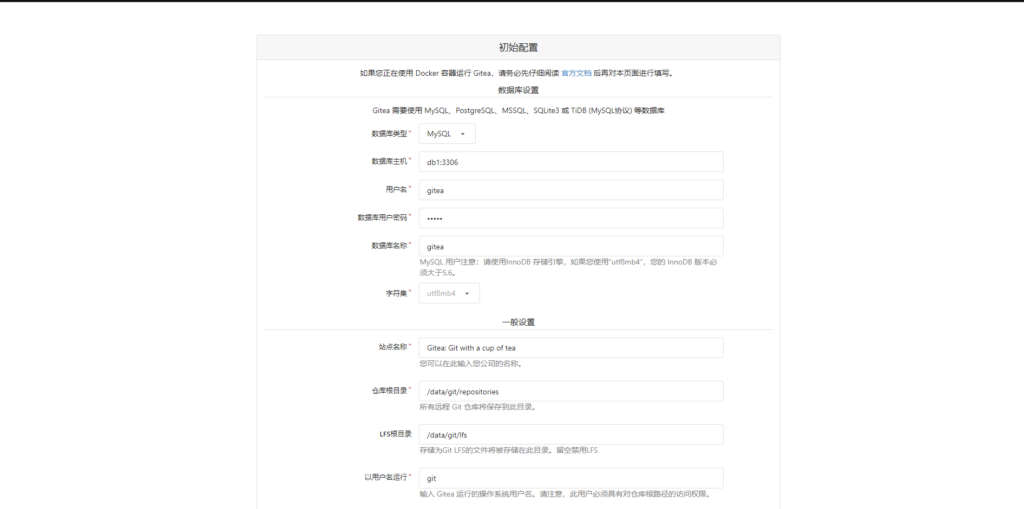Select the 以用户名运行 field containing git

point(570,478)
